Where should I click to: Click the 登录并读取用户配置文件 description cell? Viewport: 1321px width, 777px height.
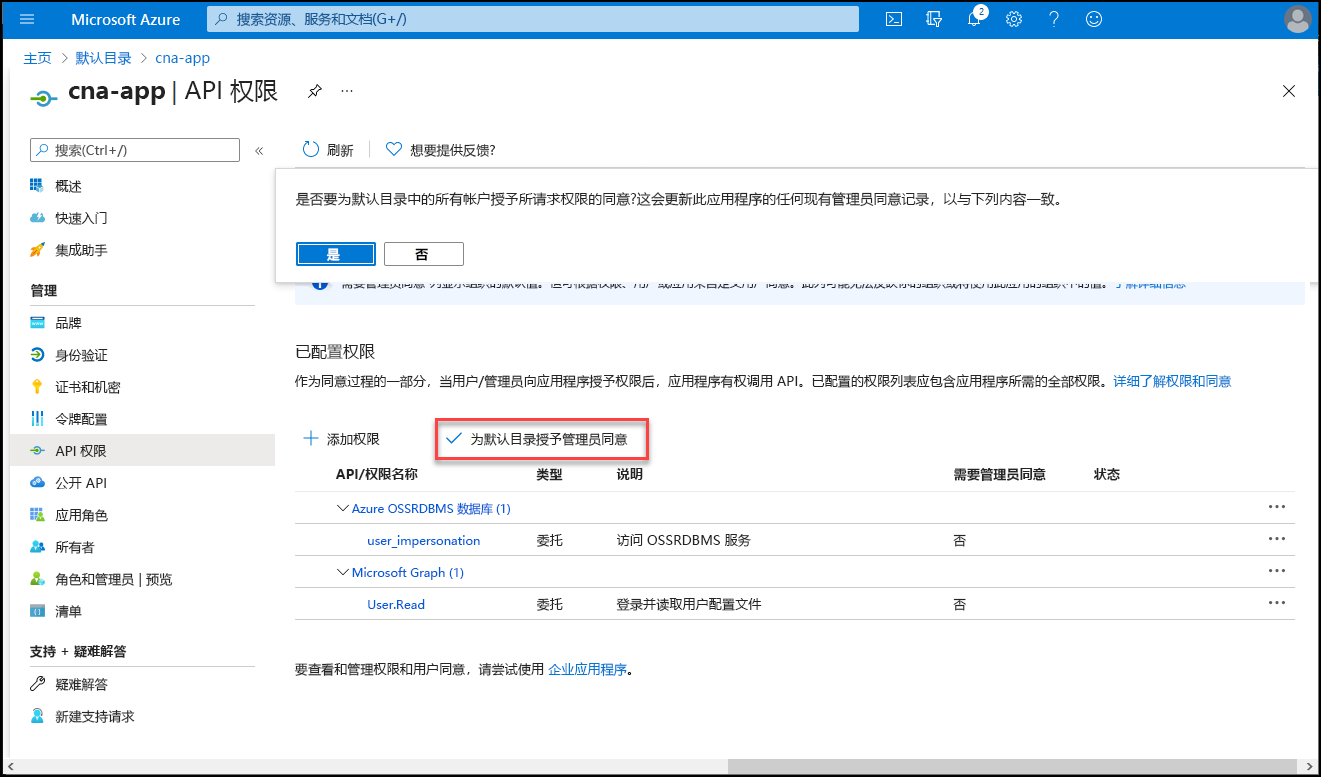pyautogui.click(x=690, y=605)
